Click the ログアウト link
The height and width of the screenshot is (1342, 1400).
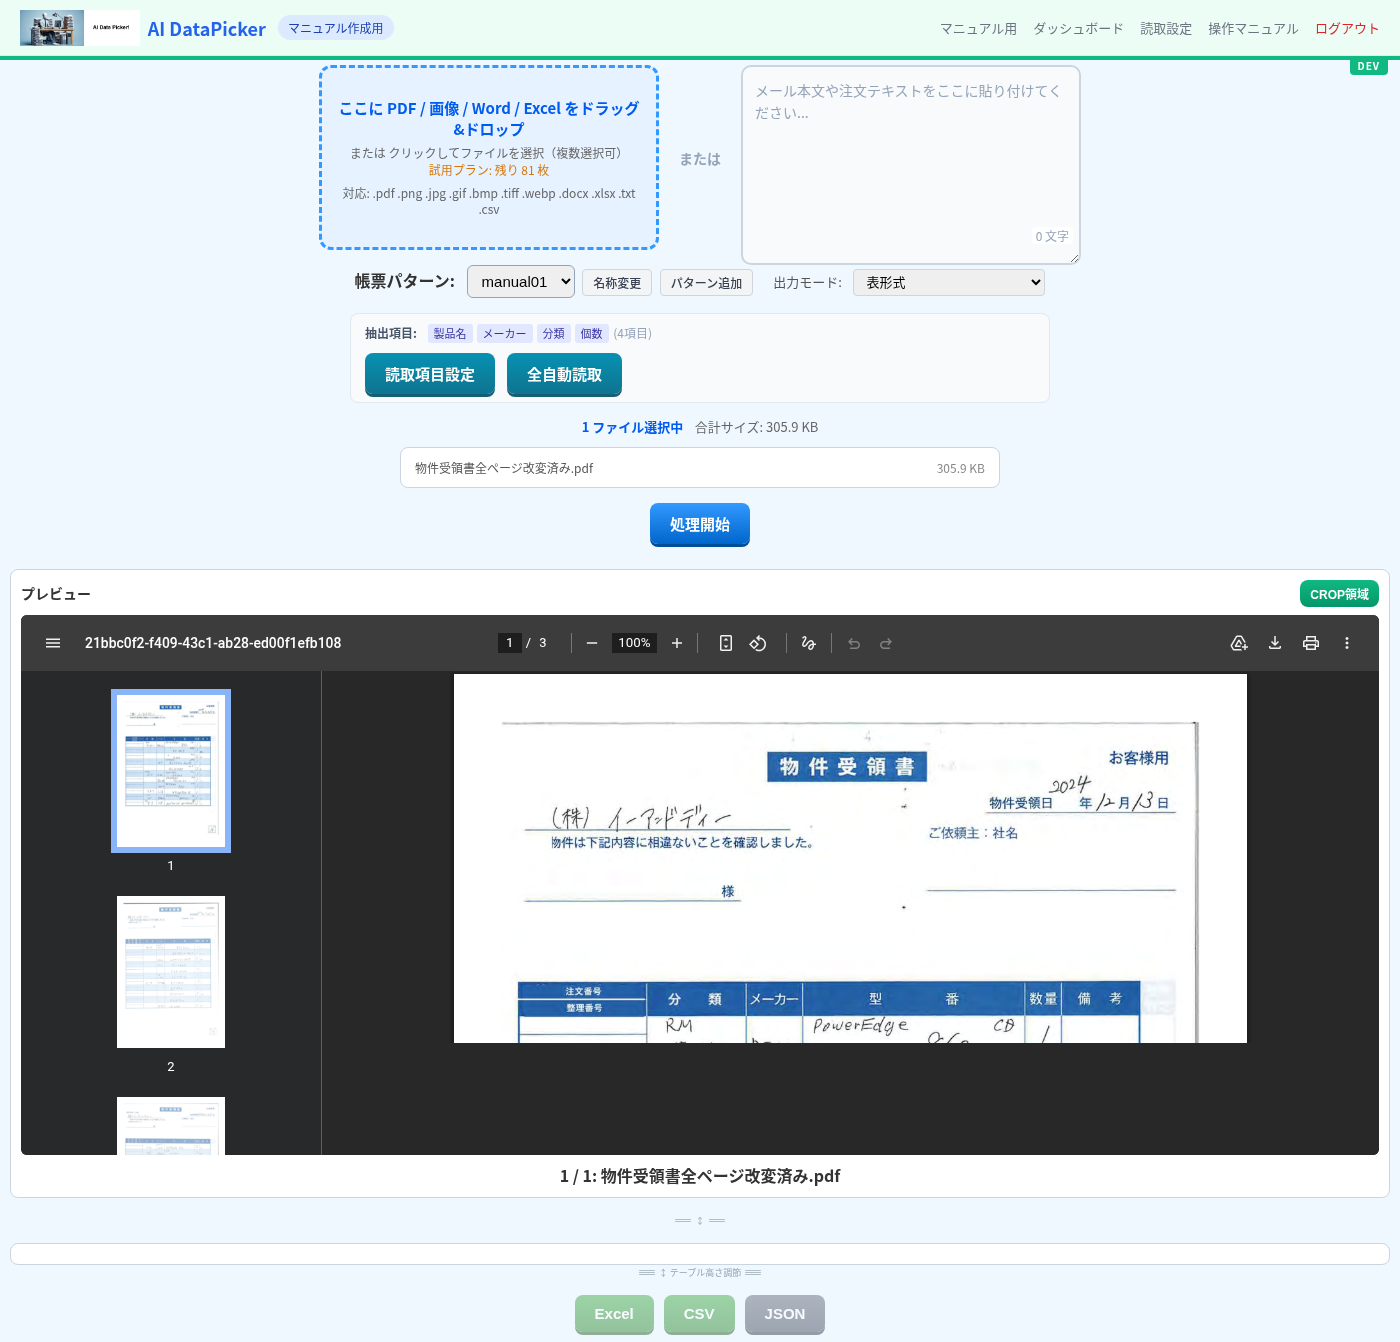click(1347, 29)
